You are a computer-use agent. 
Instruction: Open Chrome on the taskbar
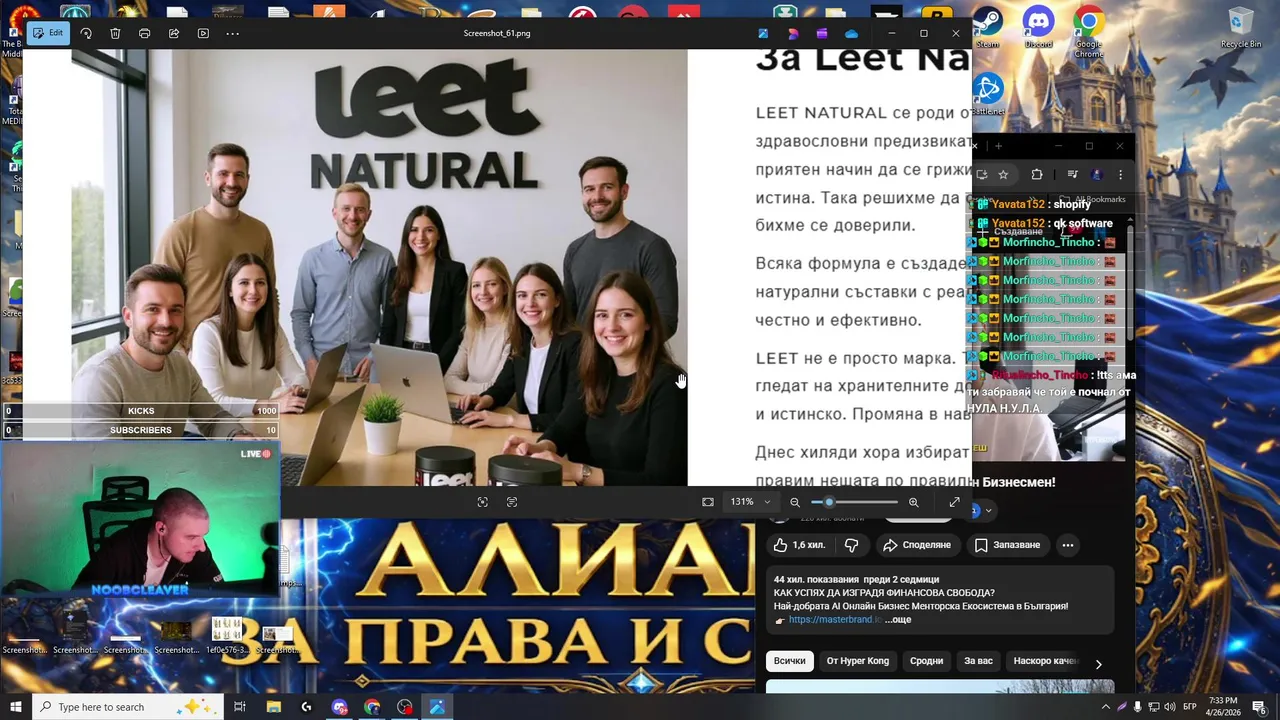[x=372, y=707]
